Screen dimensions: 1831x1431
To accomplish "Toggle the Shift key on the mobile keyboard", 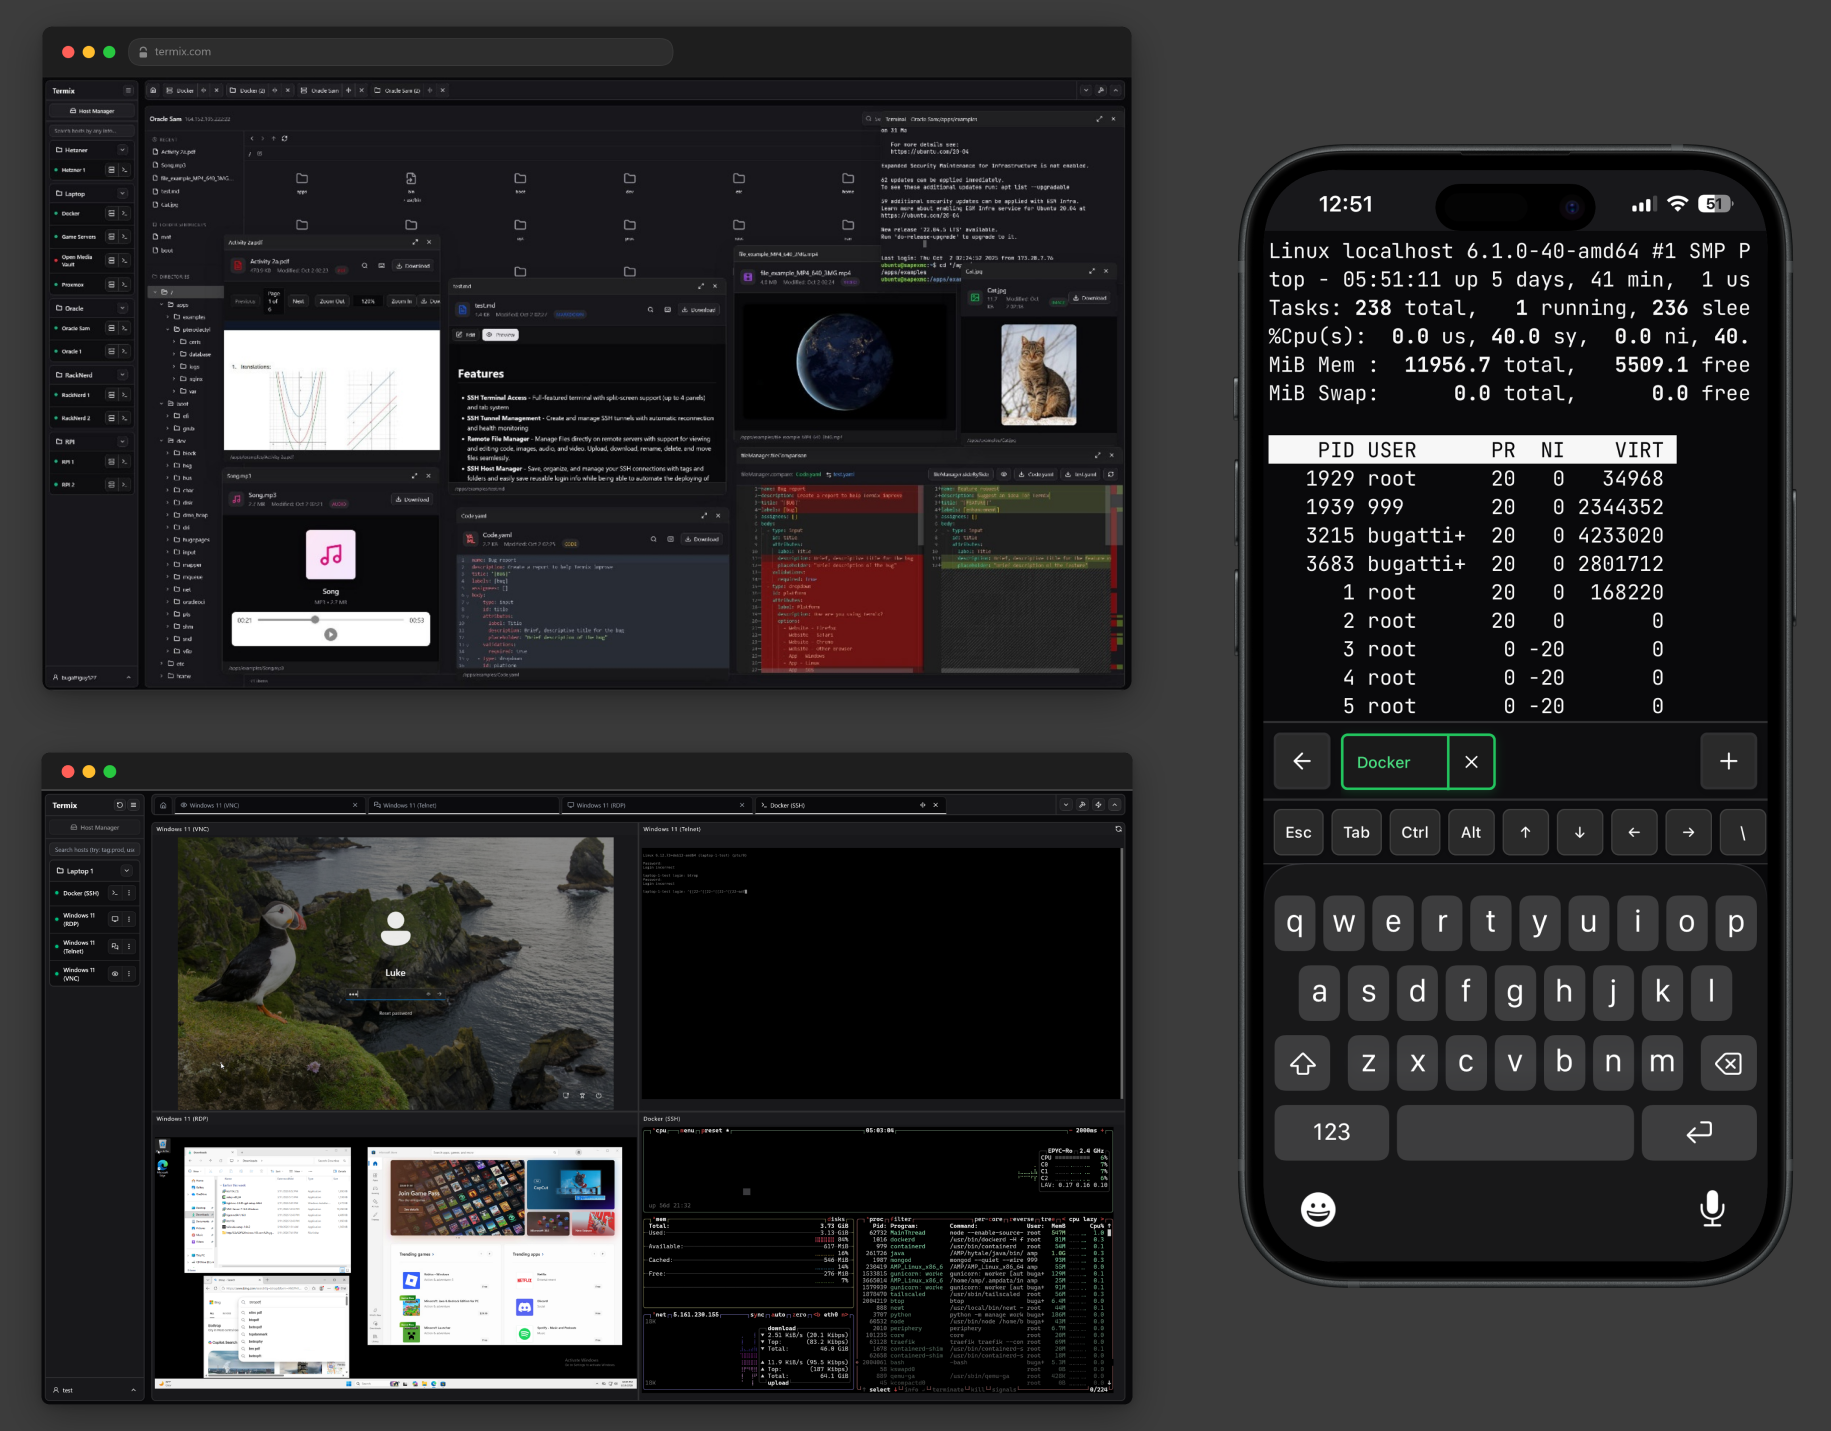I will point(1302,1063).
